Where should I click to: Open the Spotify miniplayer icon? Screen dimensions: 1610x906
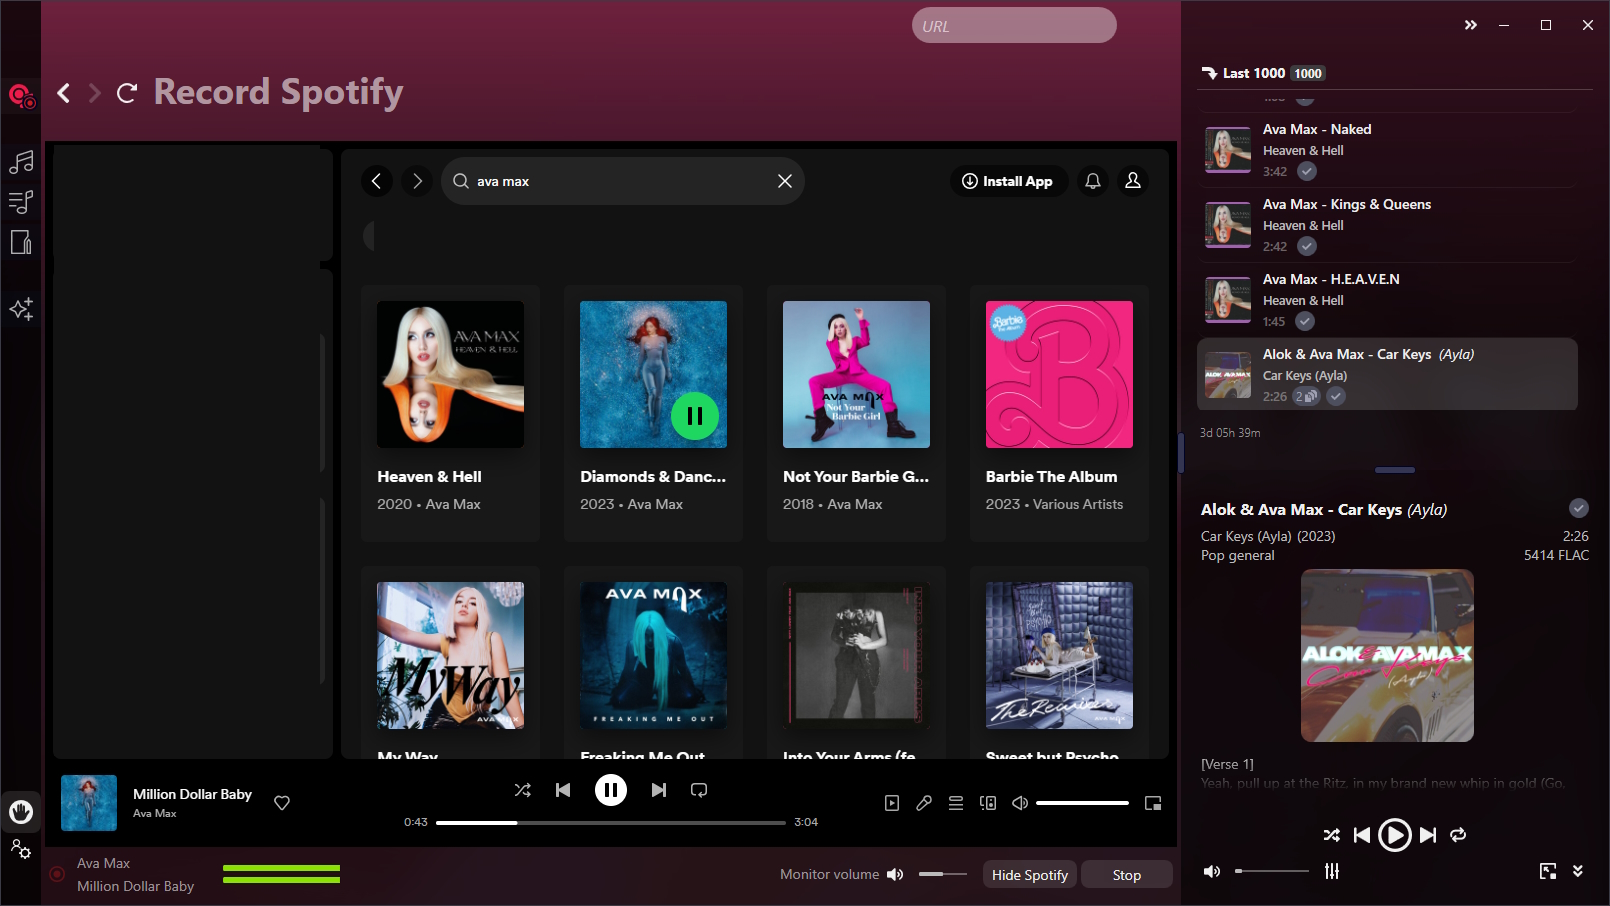point(1153,803)
